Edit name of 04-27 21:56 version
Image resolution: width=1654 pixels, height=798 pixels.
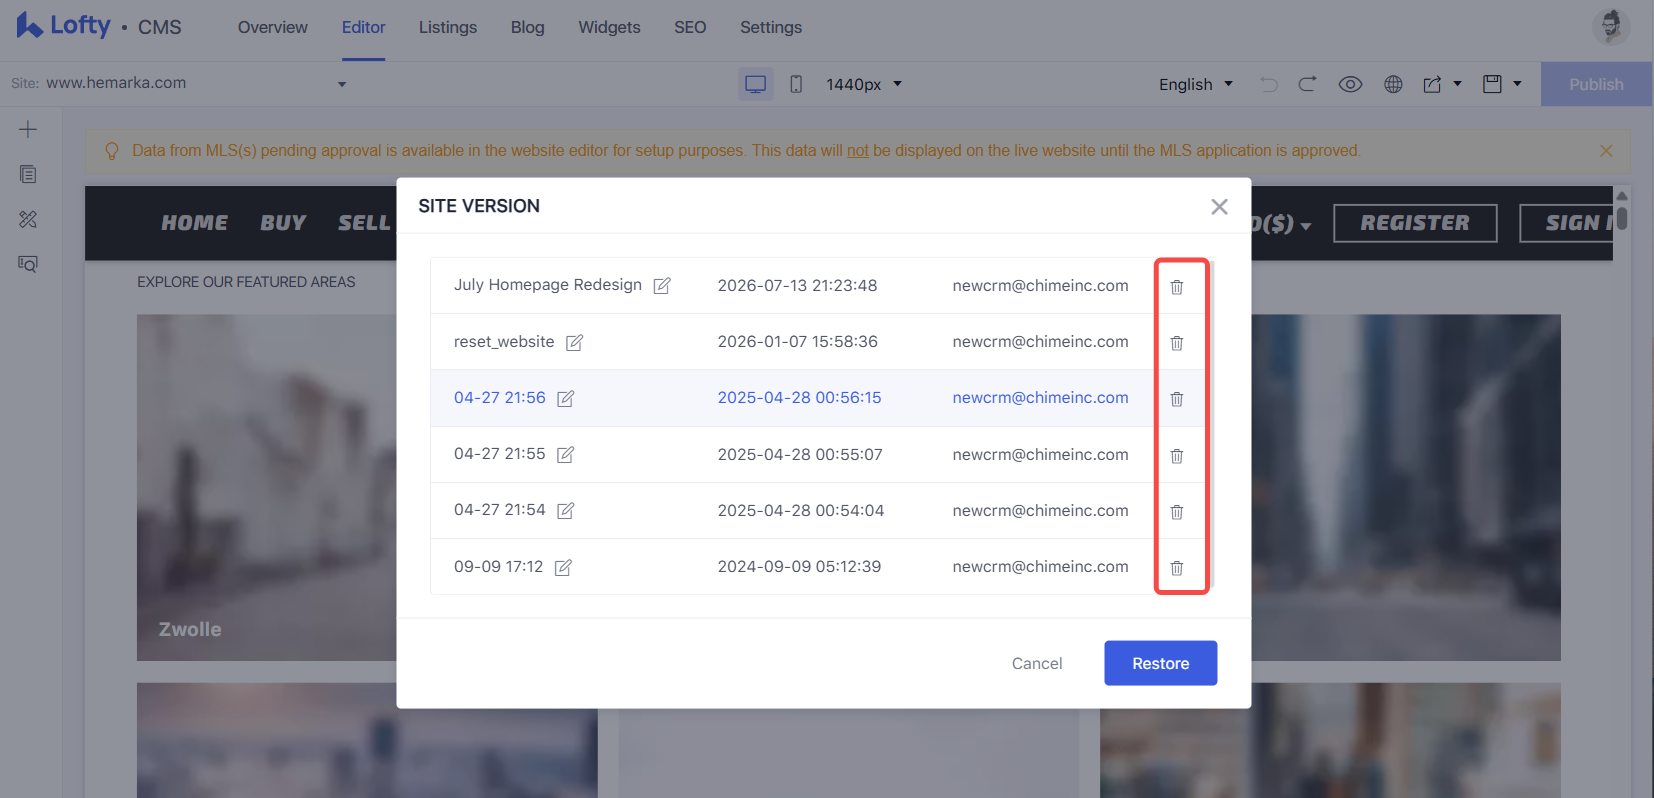coord(566,399)
